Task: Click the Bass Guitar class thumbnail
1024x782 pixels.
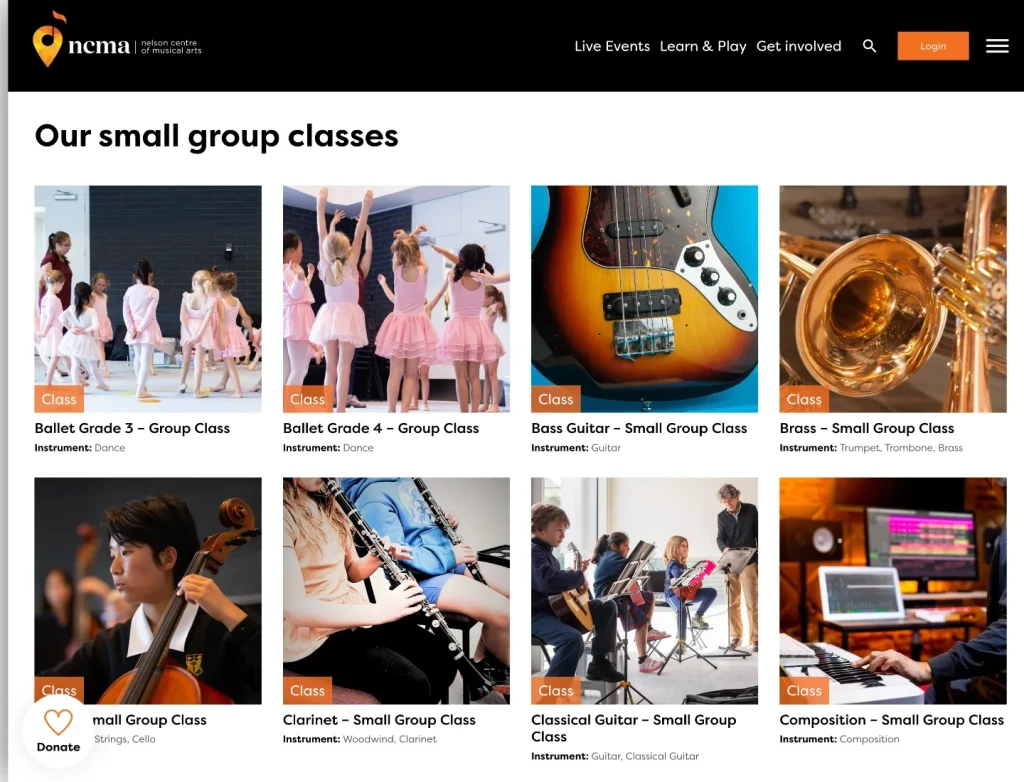Action: (x=645, y=299)
